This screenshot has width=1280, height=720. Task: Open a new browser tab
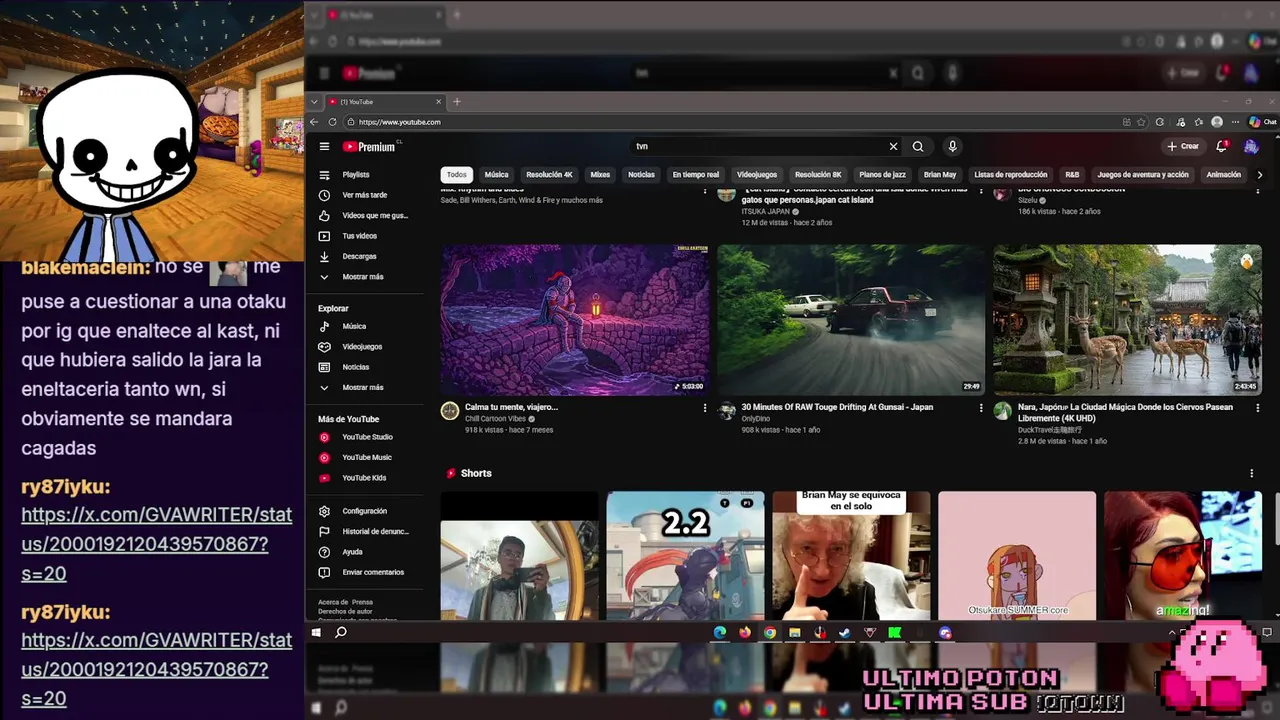tap(457, 102)
